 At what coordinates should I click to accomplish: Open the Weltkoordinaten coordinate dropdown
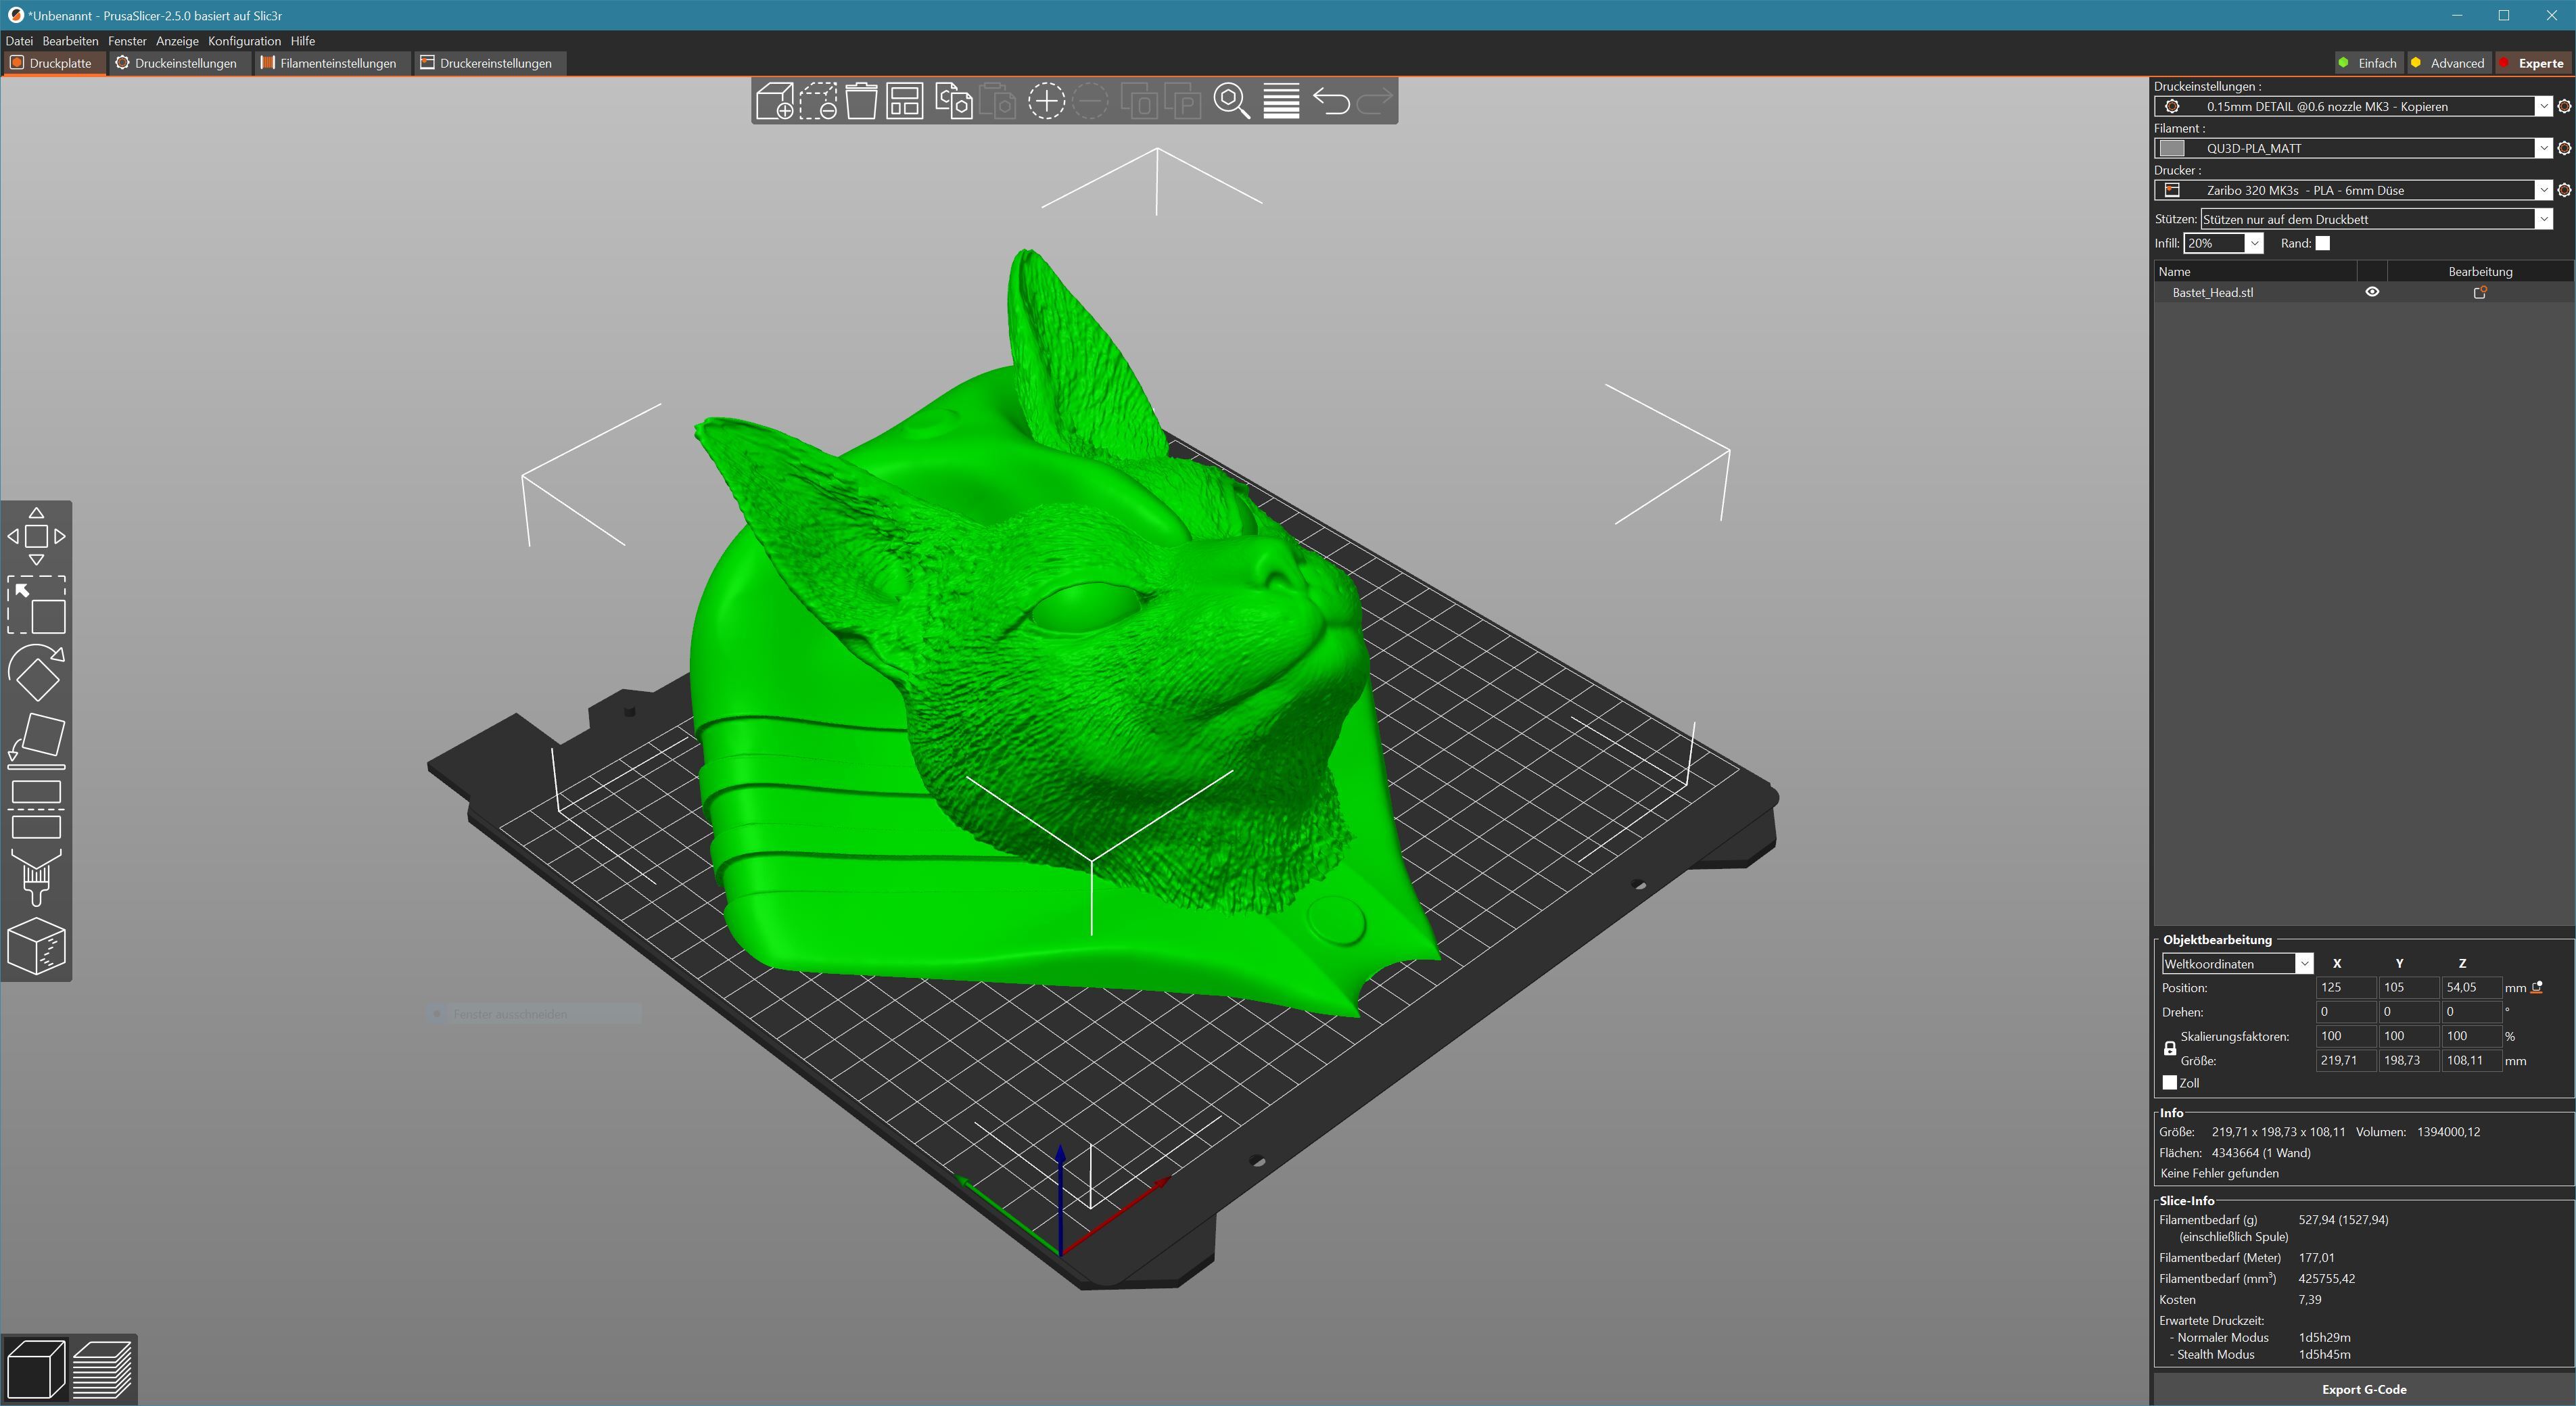click(2304, 963)
